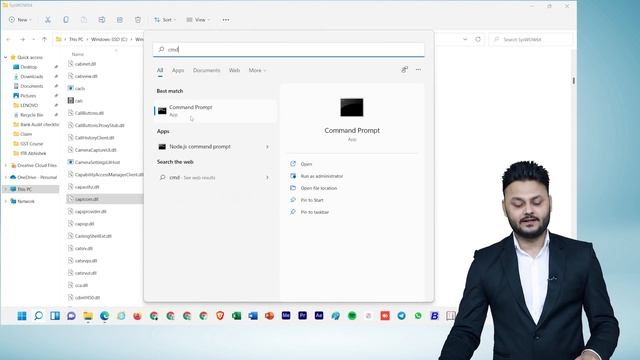640x360 pixels.
Task: Expand Node.js command prompt options arrow
Action: pos(267,147)
